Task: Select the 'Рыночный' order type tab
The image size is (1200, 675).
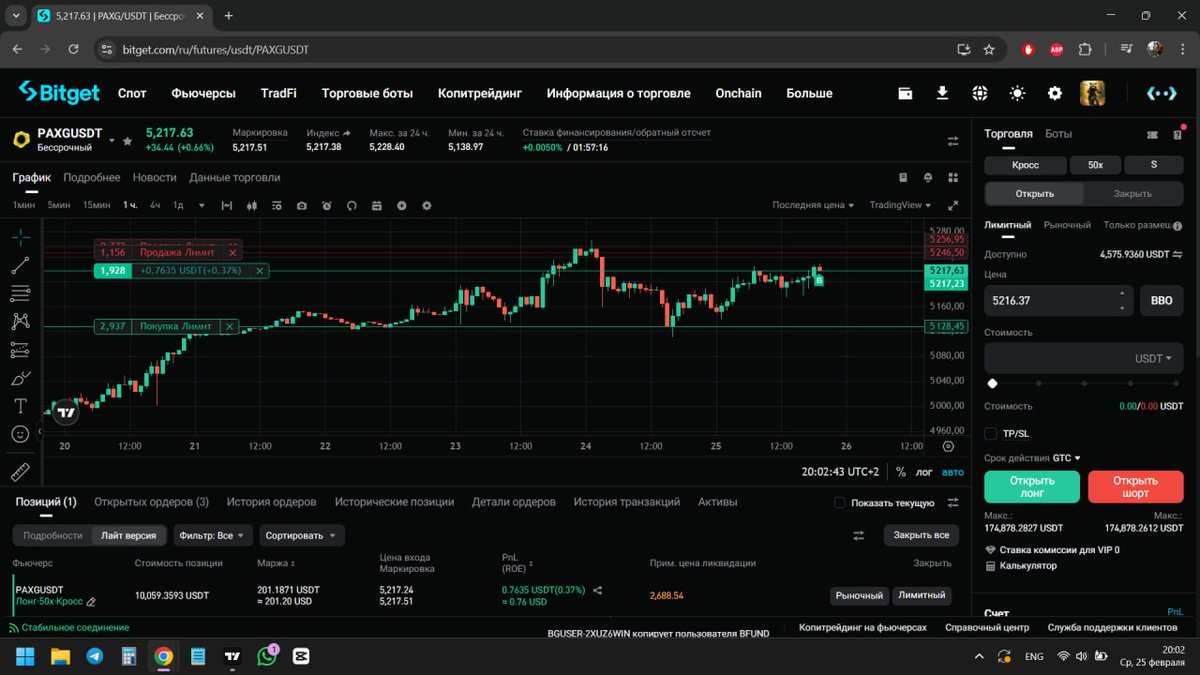Action: [1067, 225]
